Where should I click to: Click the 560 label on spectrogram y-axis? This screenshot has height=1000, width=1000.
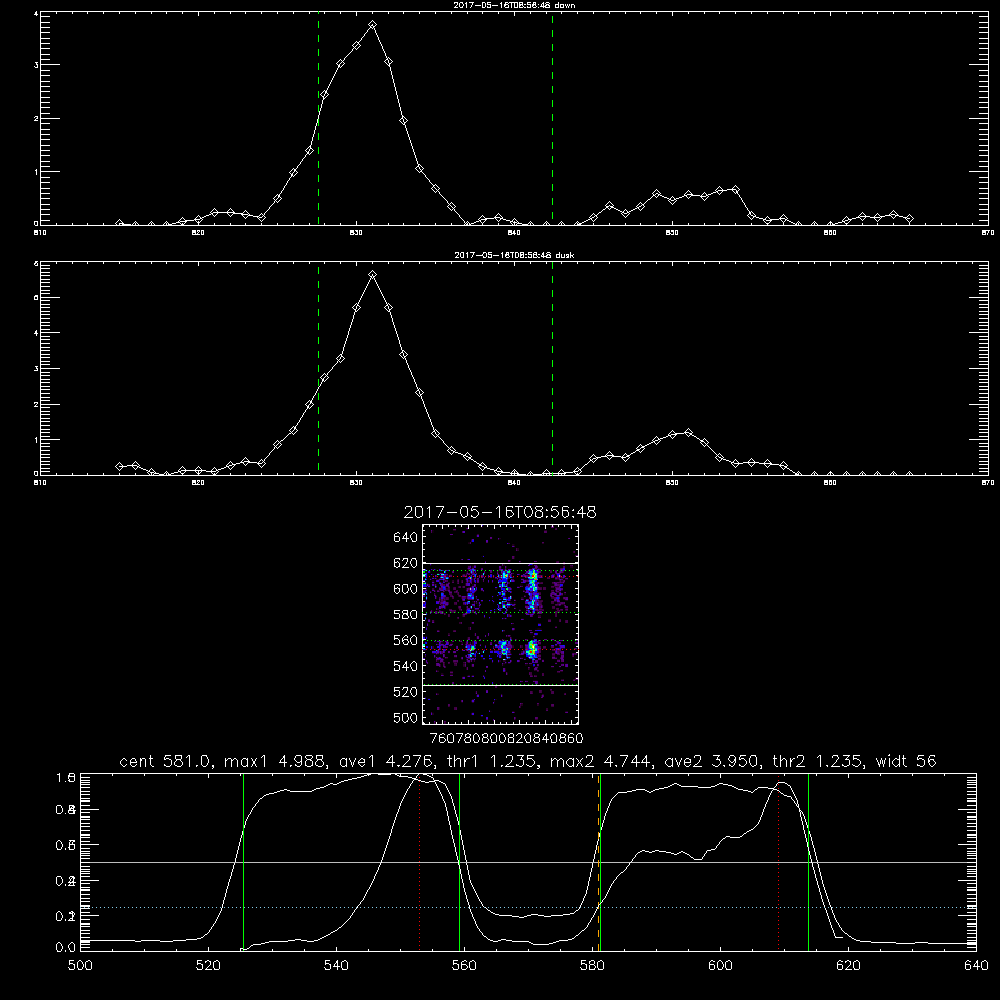(406, 640)
